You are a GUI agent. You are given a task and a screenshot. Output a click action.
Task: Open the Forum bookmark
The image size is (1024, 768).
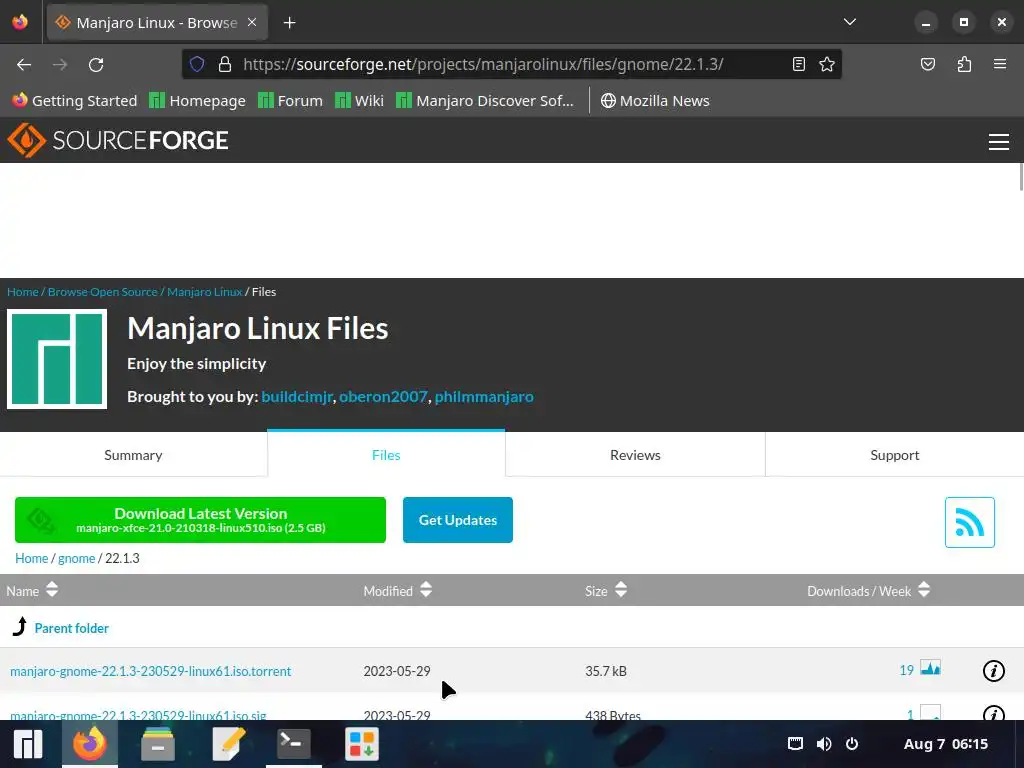point(290,101)
